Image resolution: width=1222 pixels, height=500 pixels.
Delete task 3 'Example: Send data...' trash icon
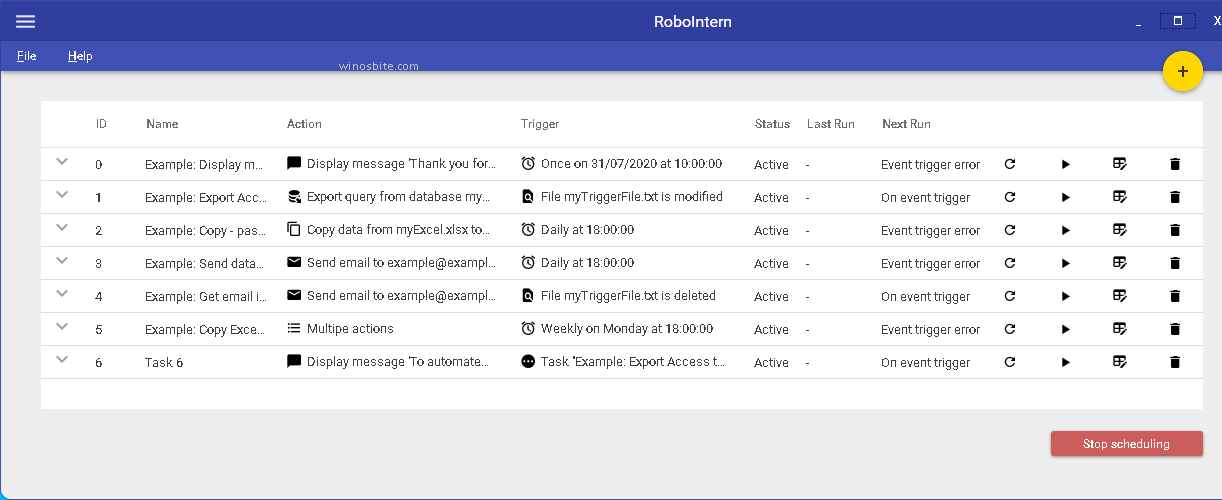(x=1175, y=263)
